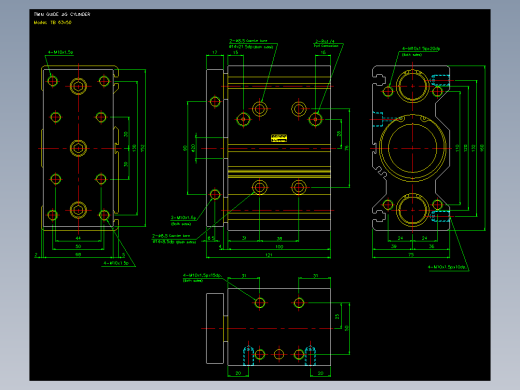Click the 121 overall length dimension
The image size is (520, 390).
(x=269, y=255)
